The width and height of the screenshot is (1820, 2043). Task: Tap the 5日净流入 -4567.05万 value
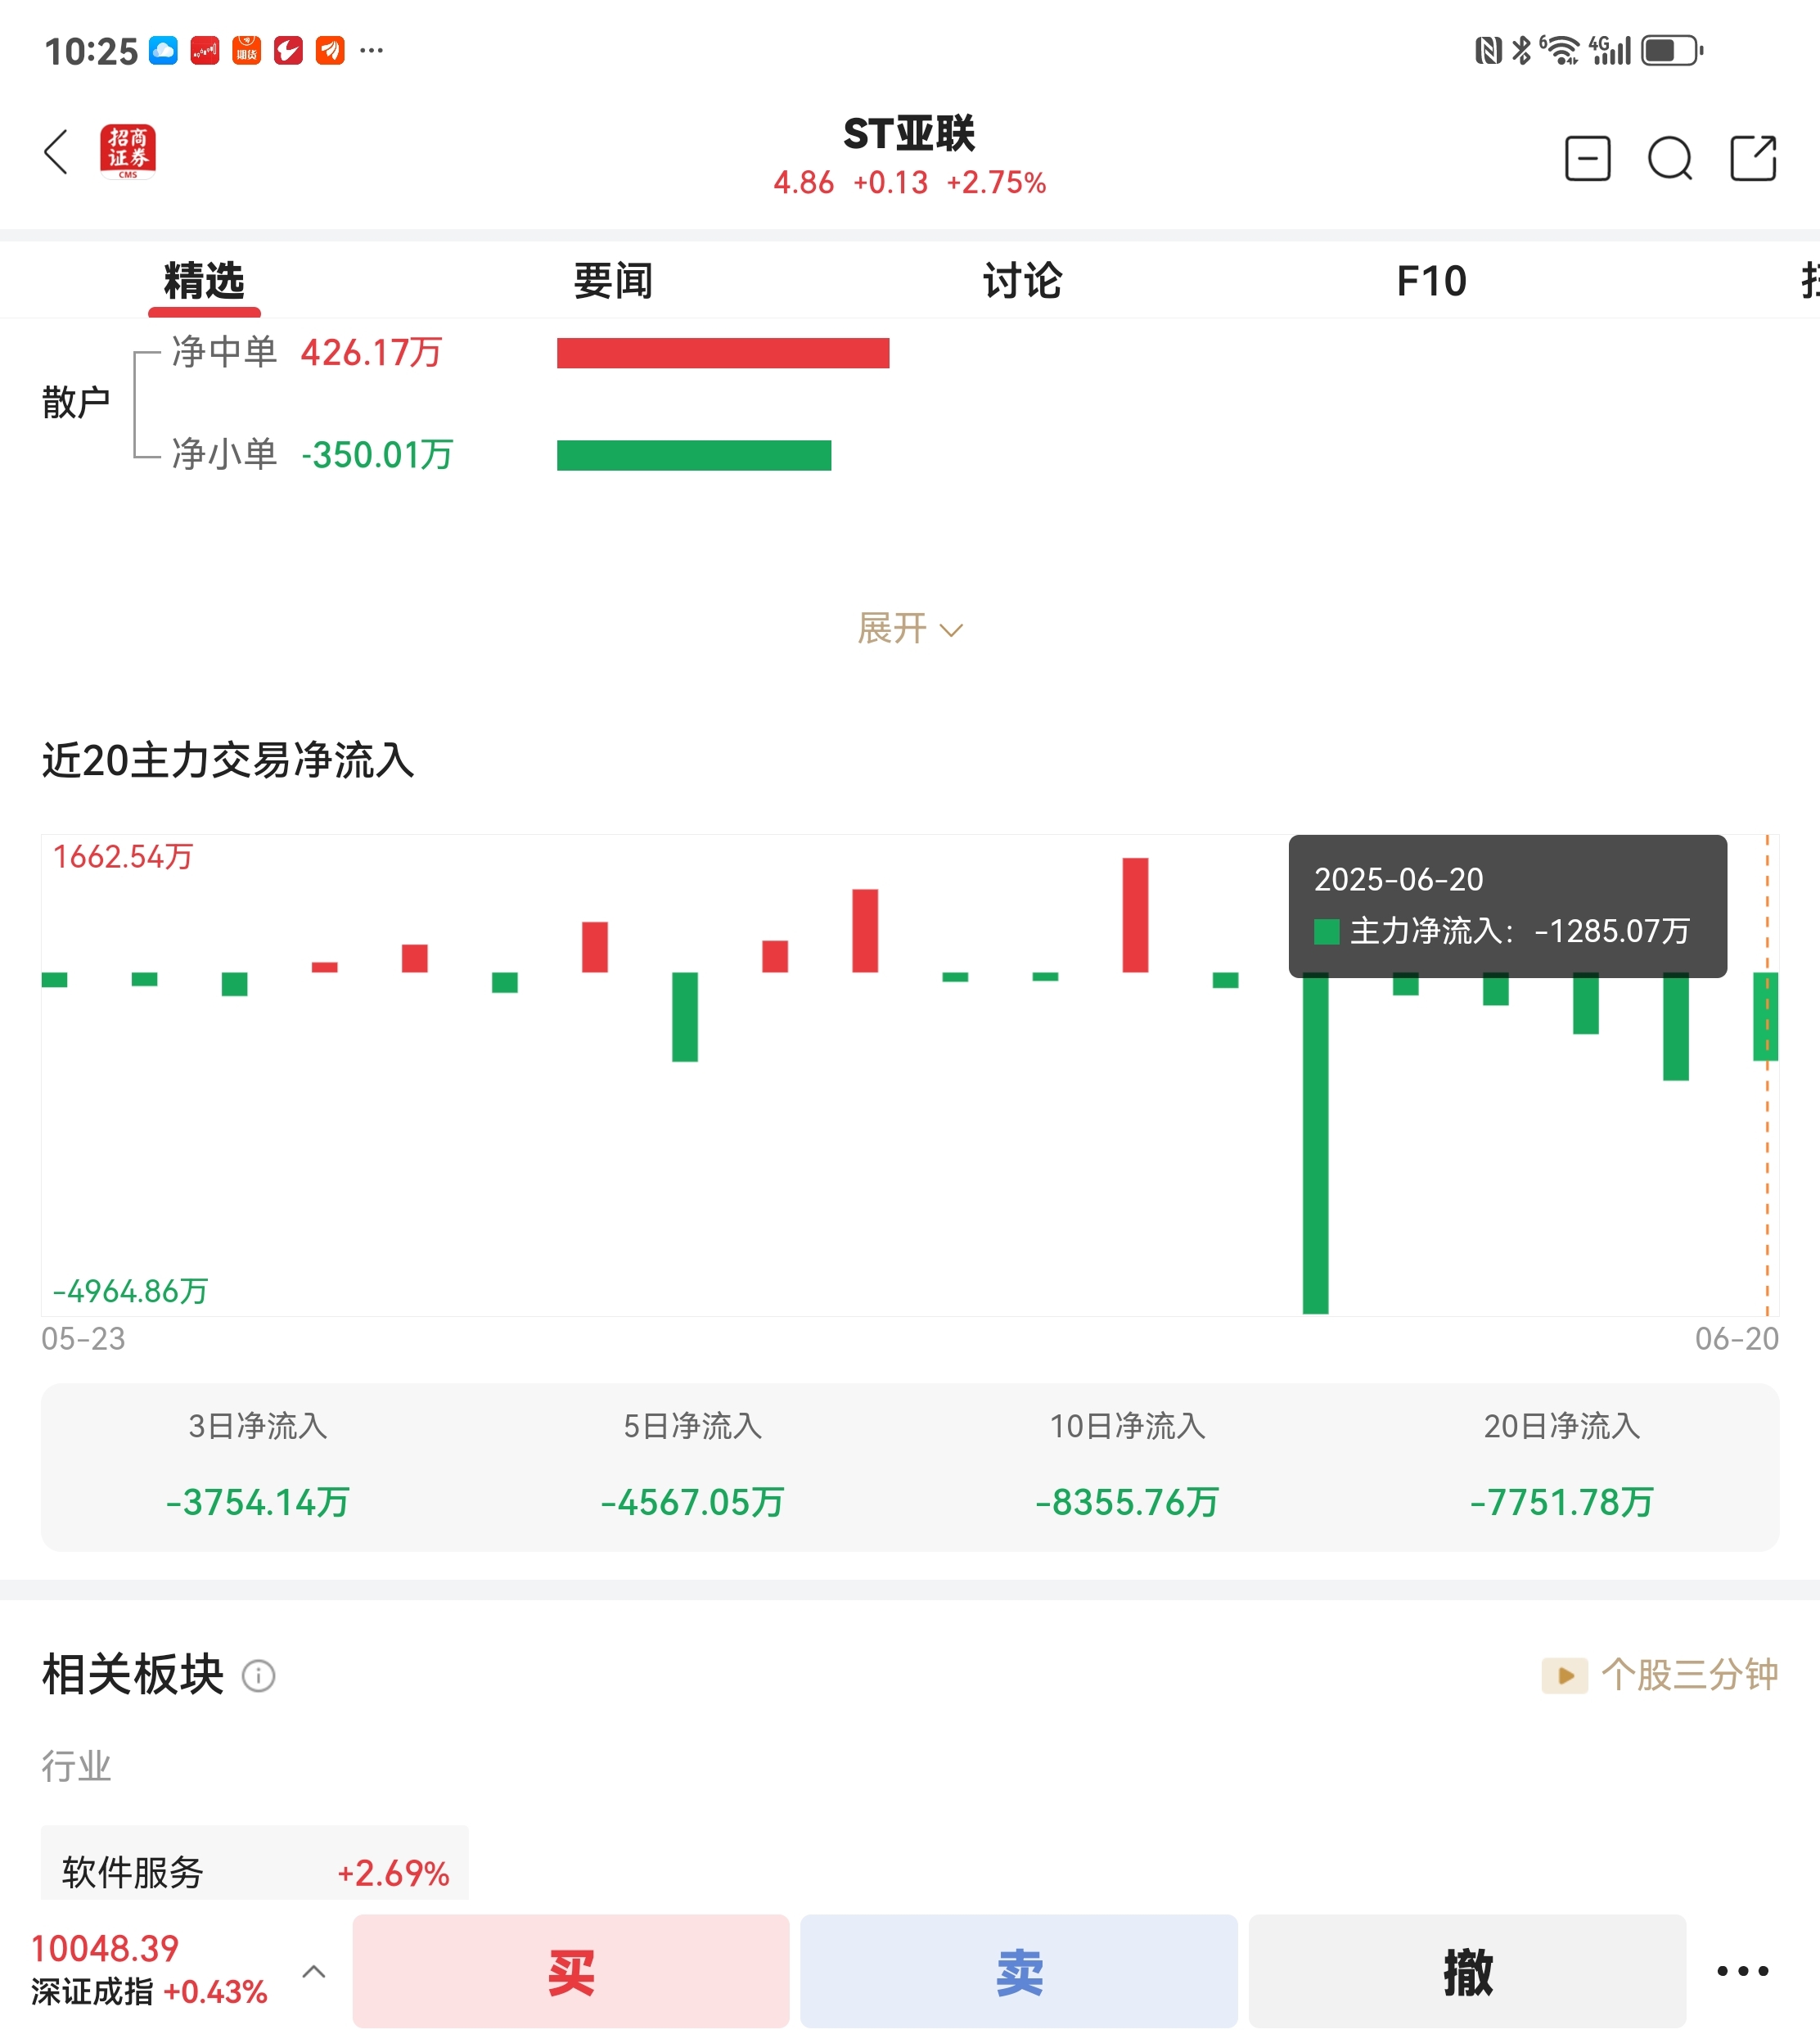point(693,1502)
